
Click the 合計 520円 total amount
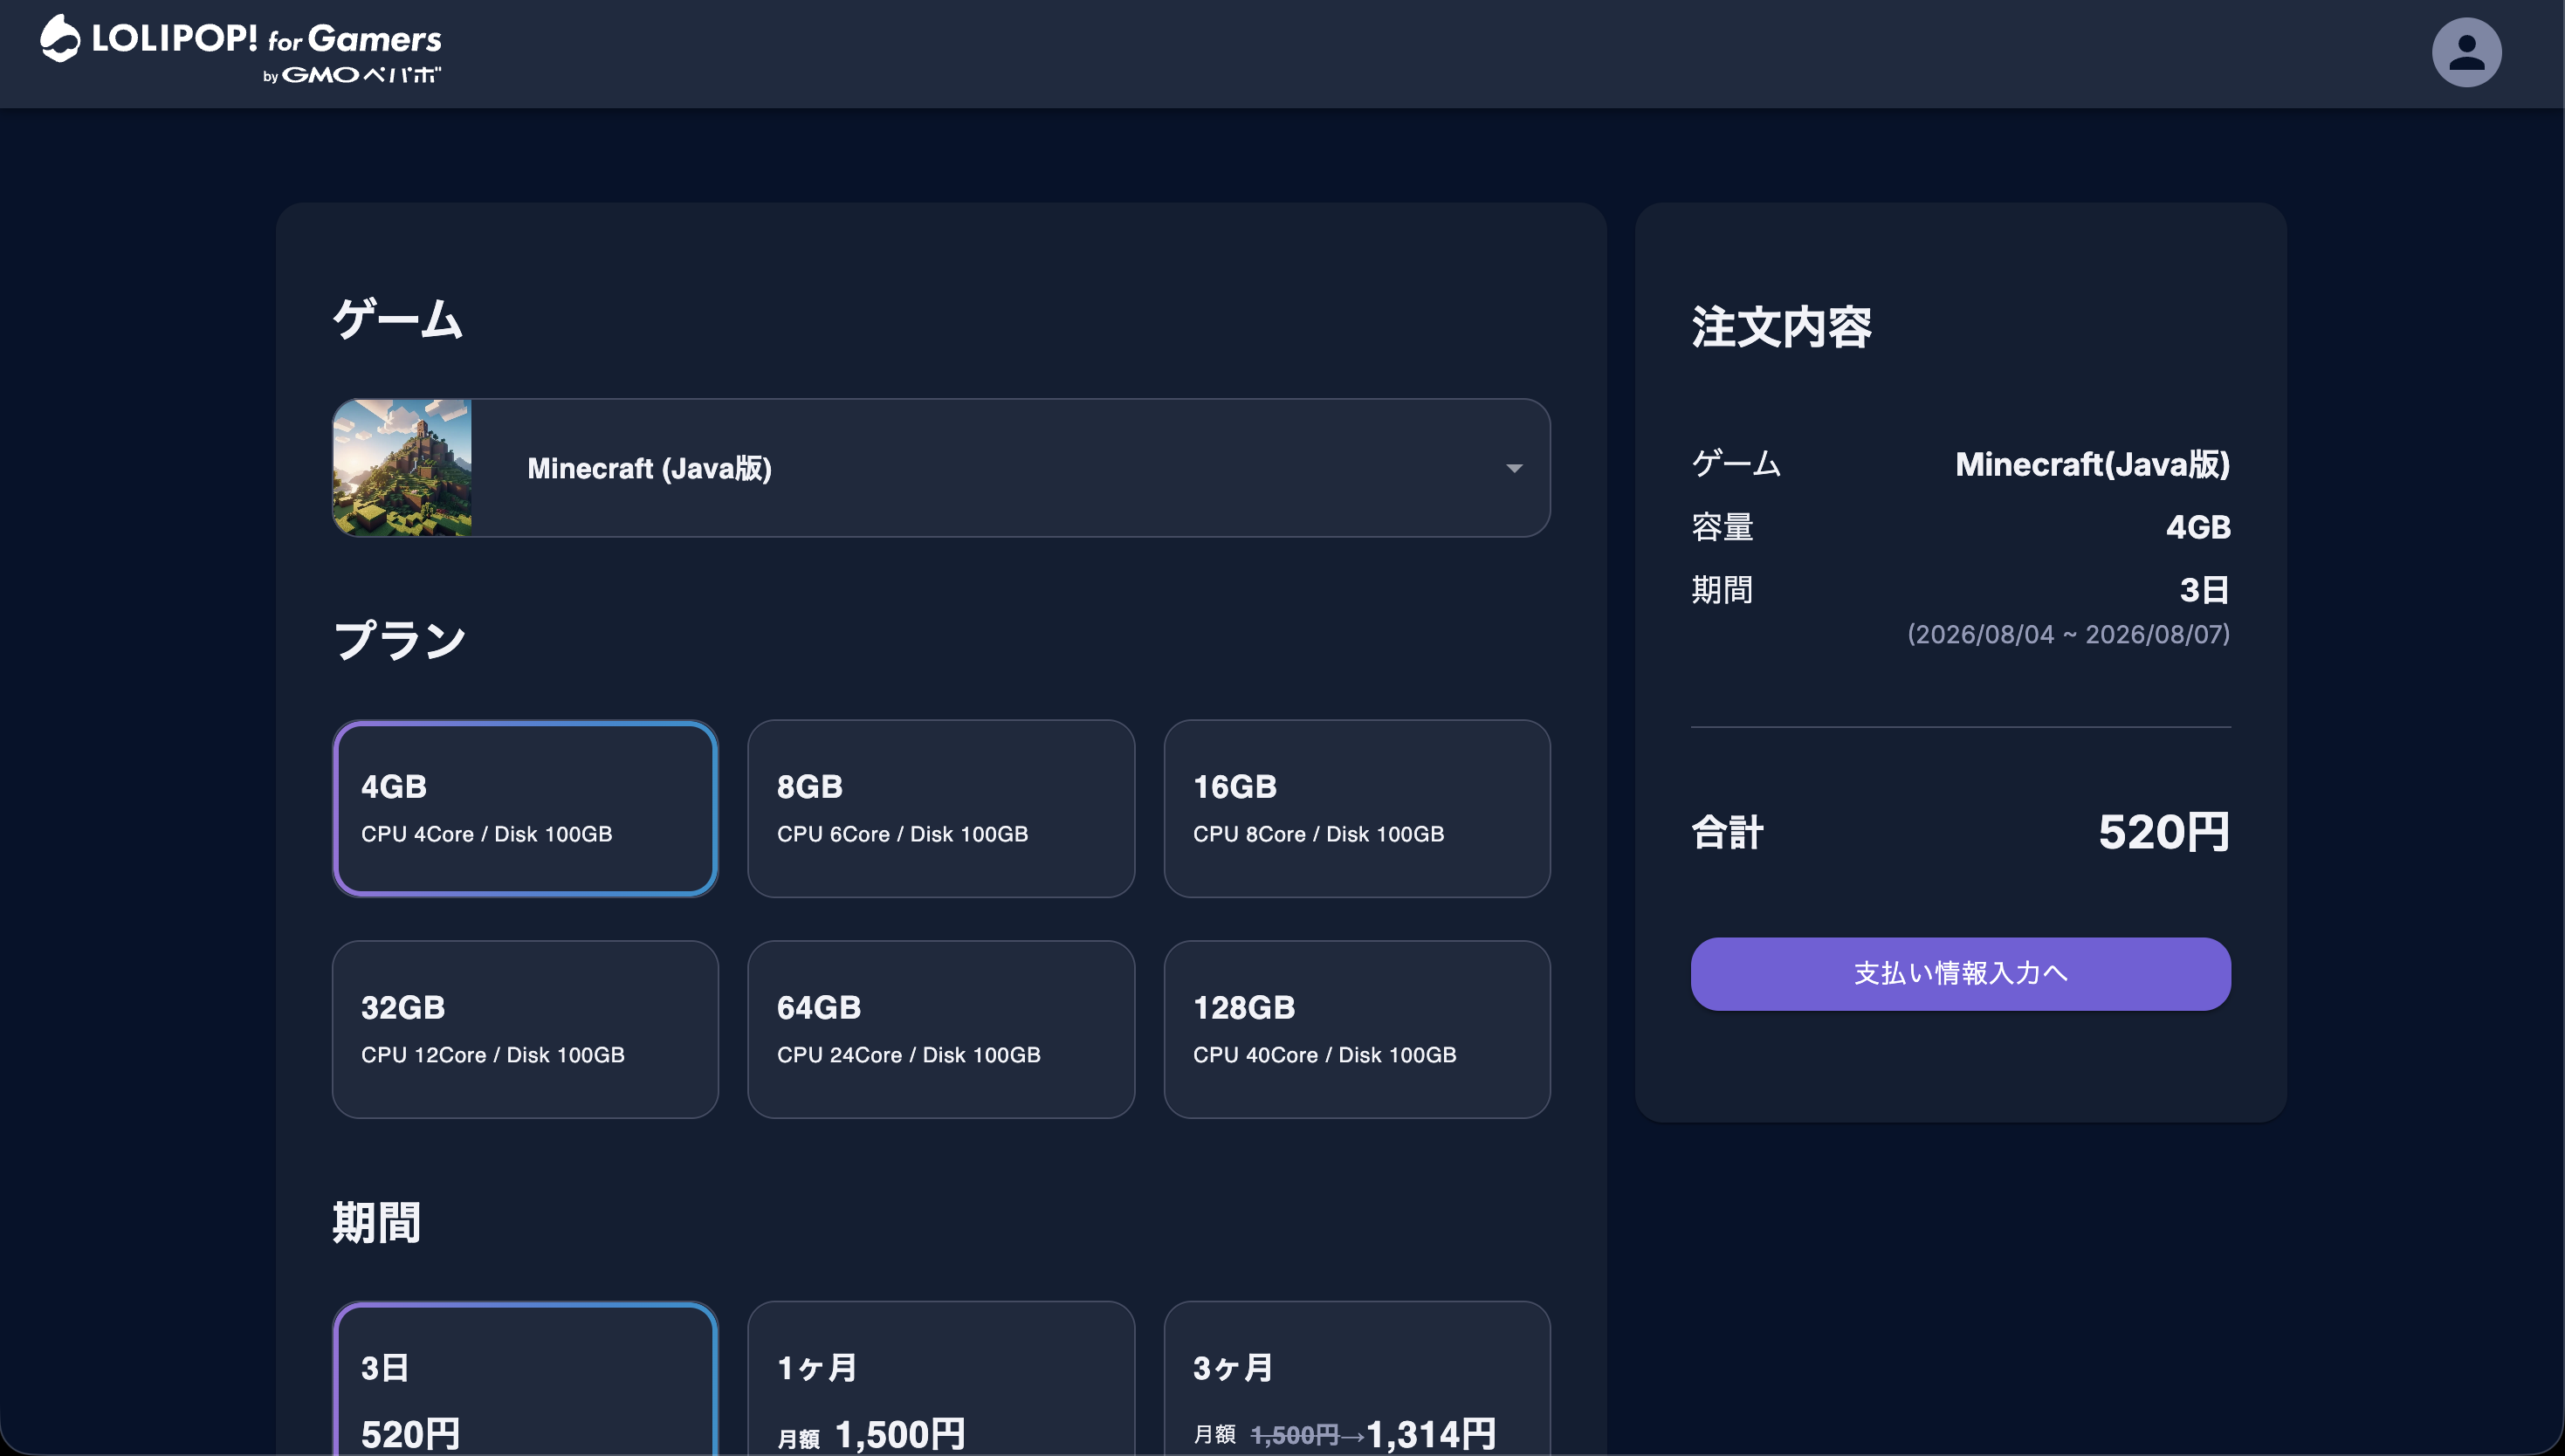click(x=2163, y=832)
